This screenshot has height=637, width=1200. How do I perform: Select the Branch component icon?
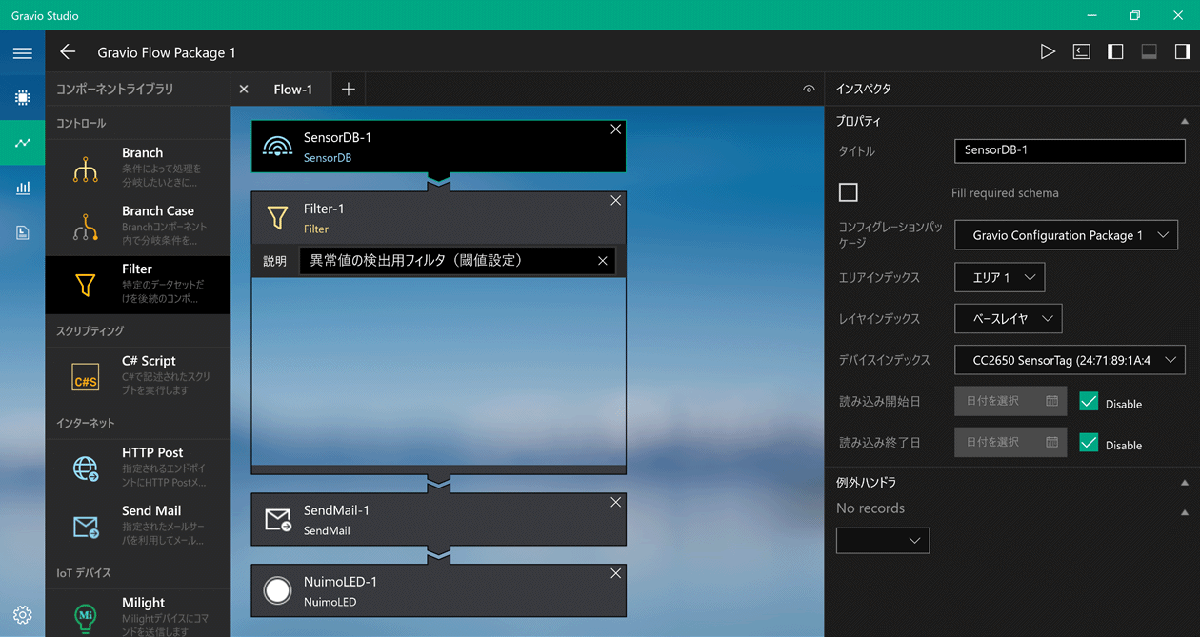pos(85,170)
